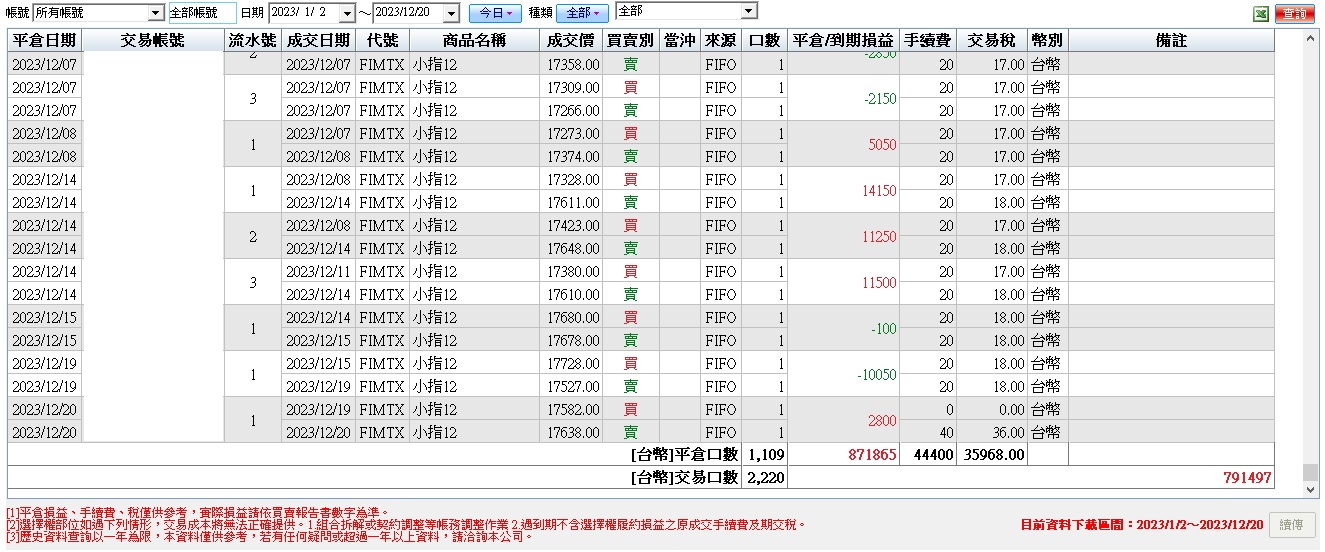Click the price cell 17273.00
The width and height of the screenshot is (1325, 552).
[x=571, y=133]
